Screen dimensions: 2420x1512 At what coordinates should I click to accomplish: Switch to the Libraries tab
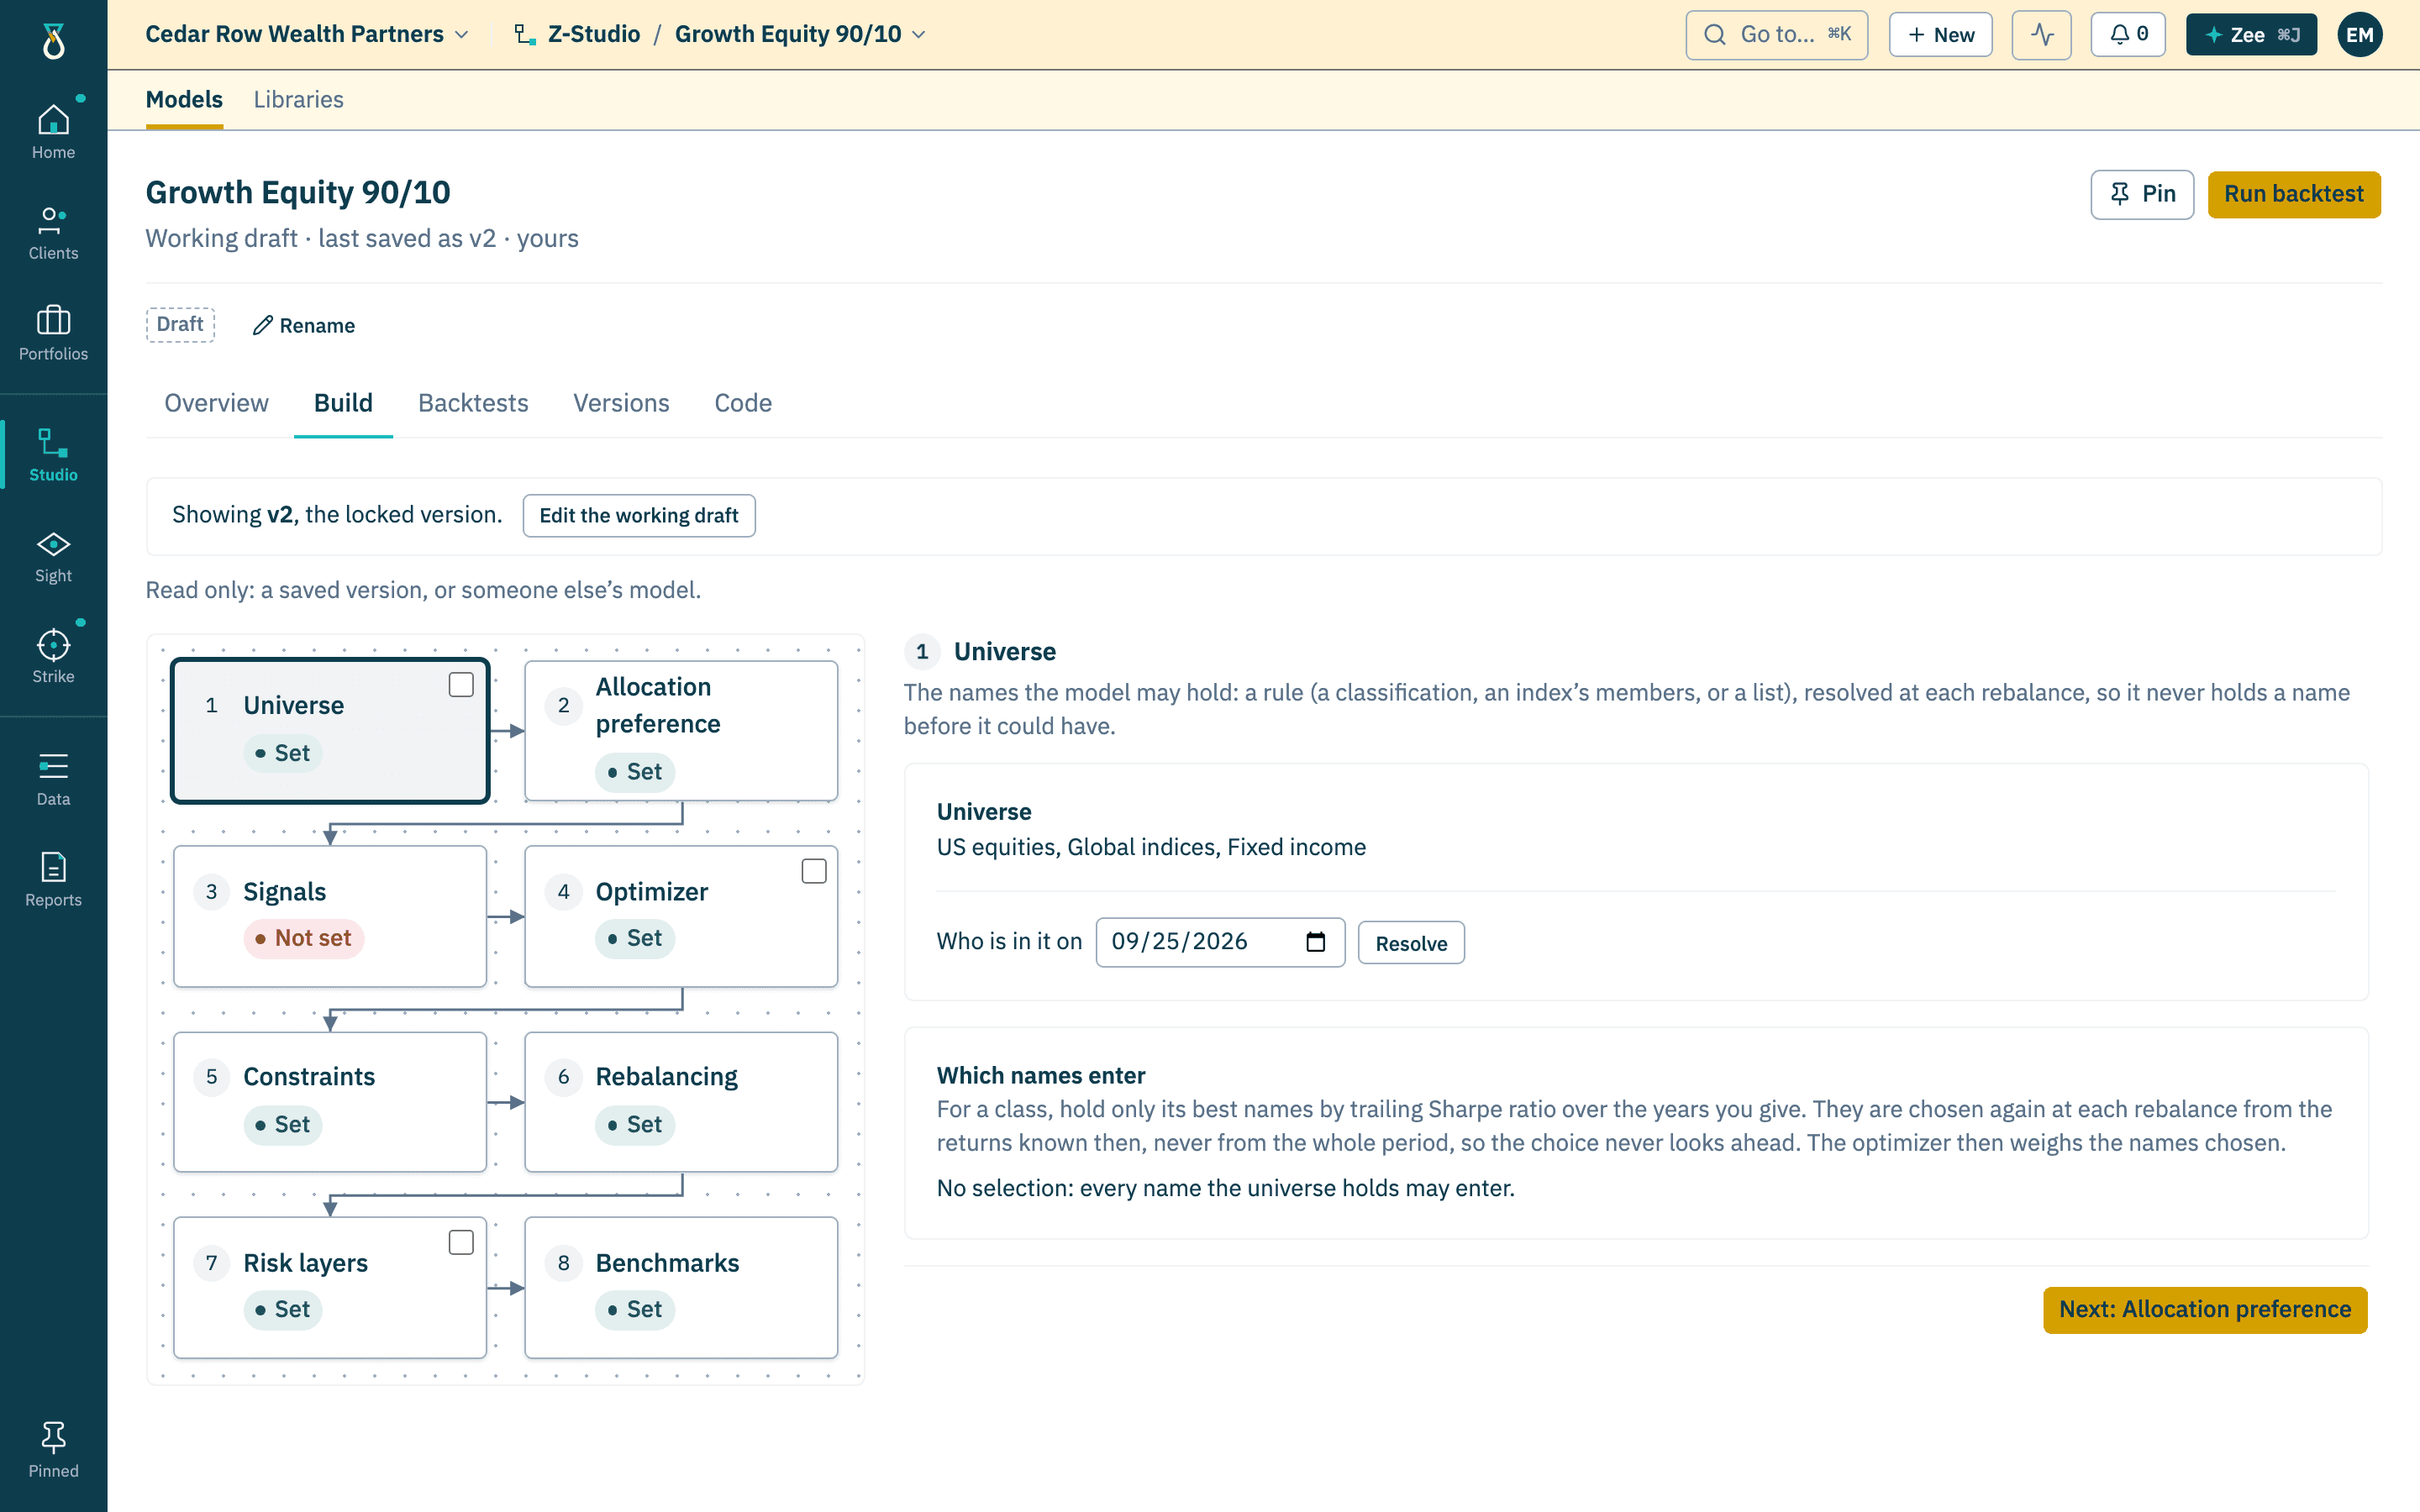(x=298, y=100)
